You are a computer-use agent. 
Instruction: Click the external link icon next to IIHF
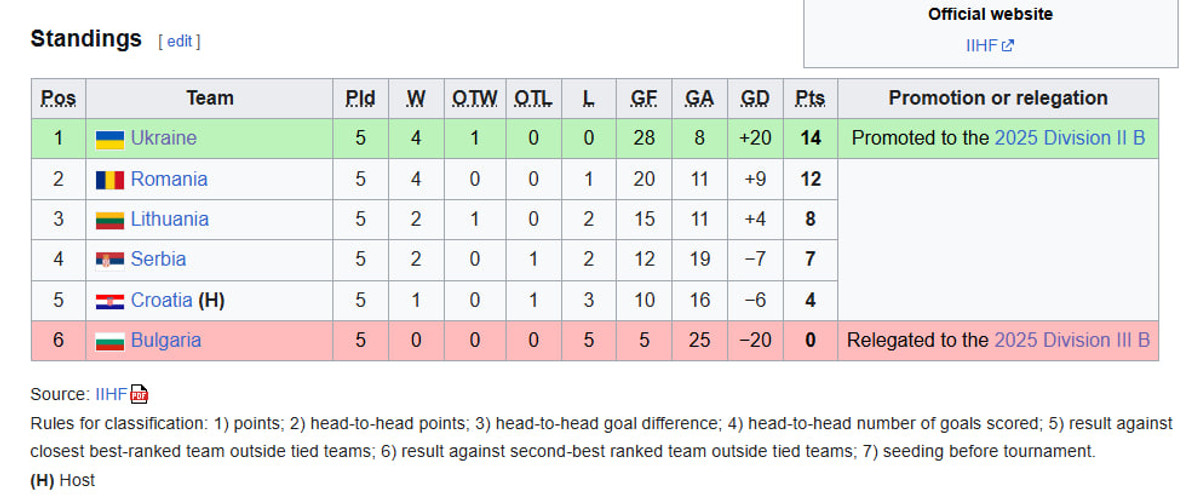click(1008, 45)
